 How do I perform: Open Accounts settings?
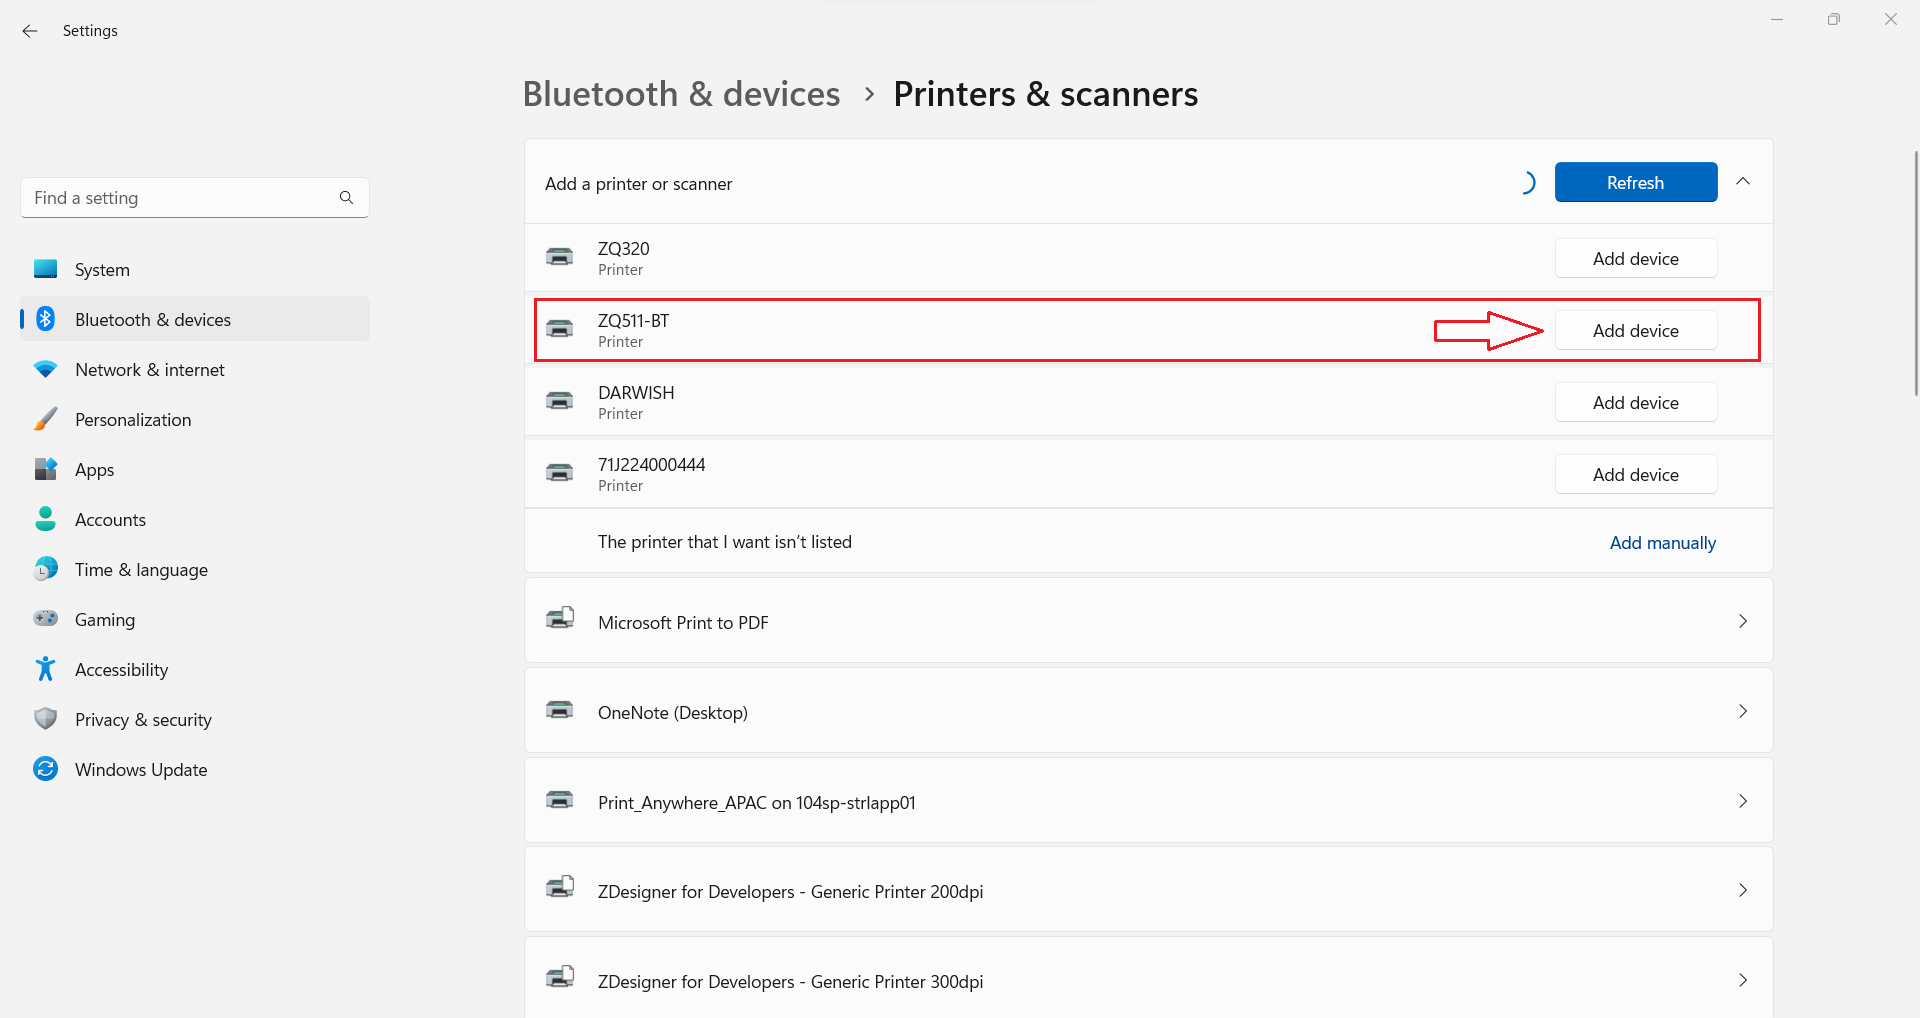coord(111,519)
